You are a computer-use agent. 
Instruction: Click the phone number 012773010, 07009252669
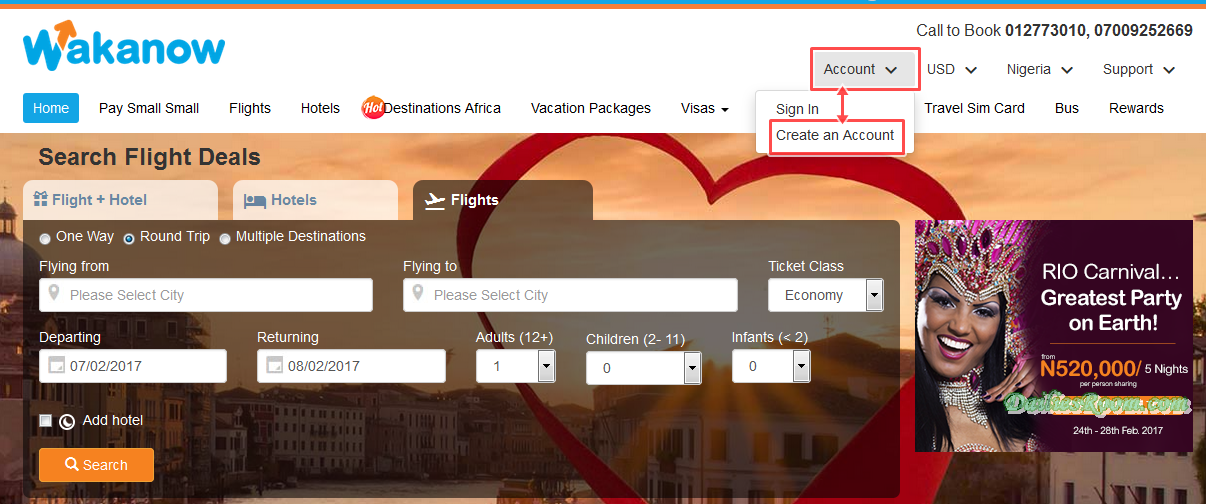pos(1099,31)
